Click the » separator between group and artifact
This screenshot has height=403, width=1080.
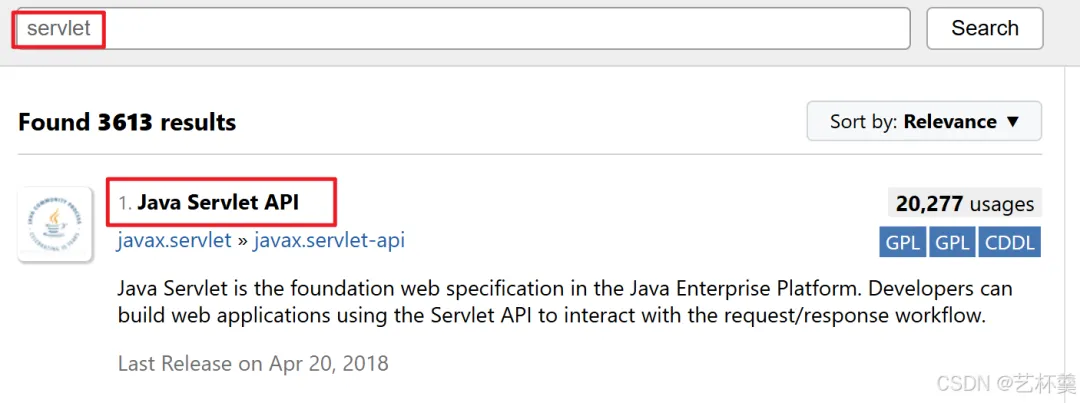coord(243,241)
